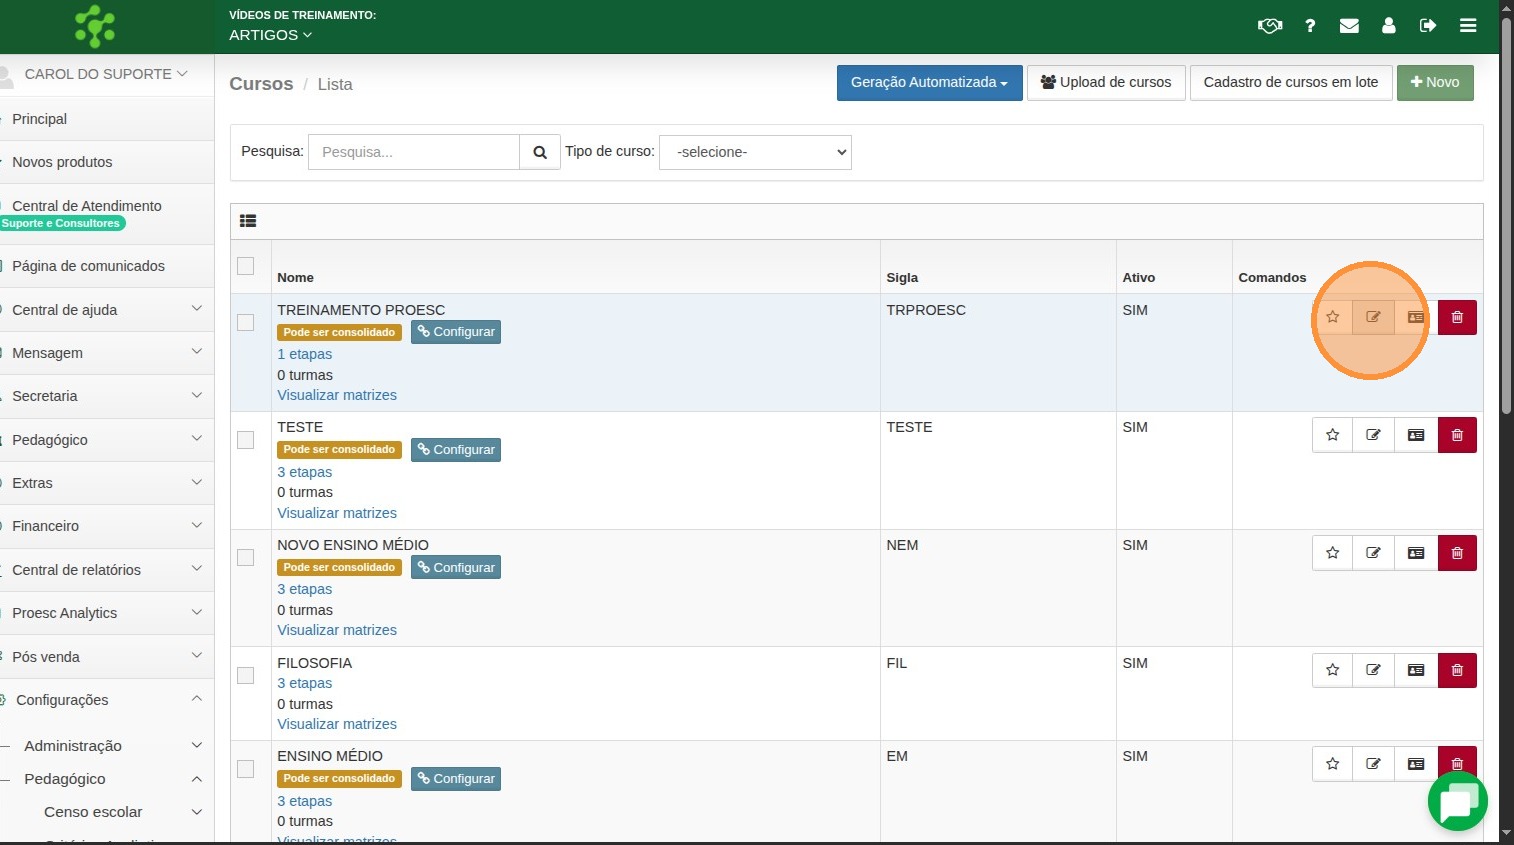Delete the TESTE course with trash icon
Screen dimensions: 1514x845
[x=1457, y=435]
